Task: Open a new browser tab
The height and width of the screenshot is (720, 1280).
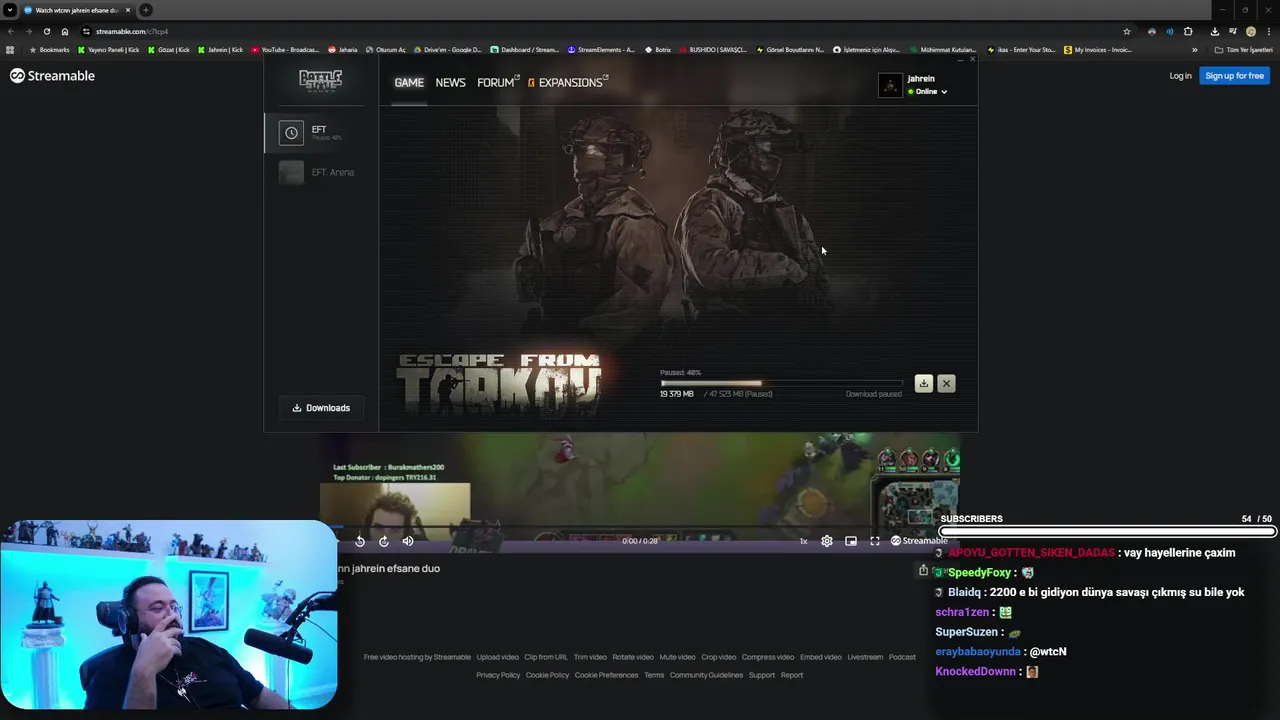Action: (x=145, y=10)
